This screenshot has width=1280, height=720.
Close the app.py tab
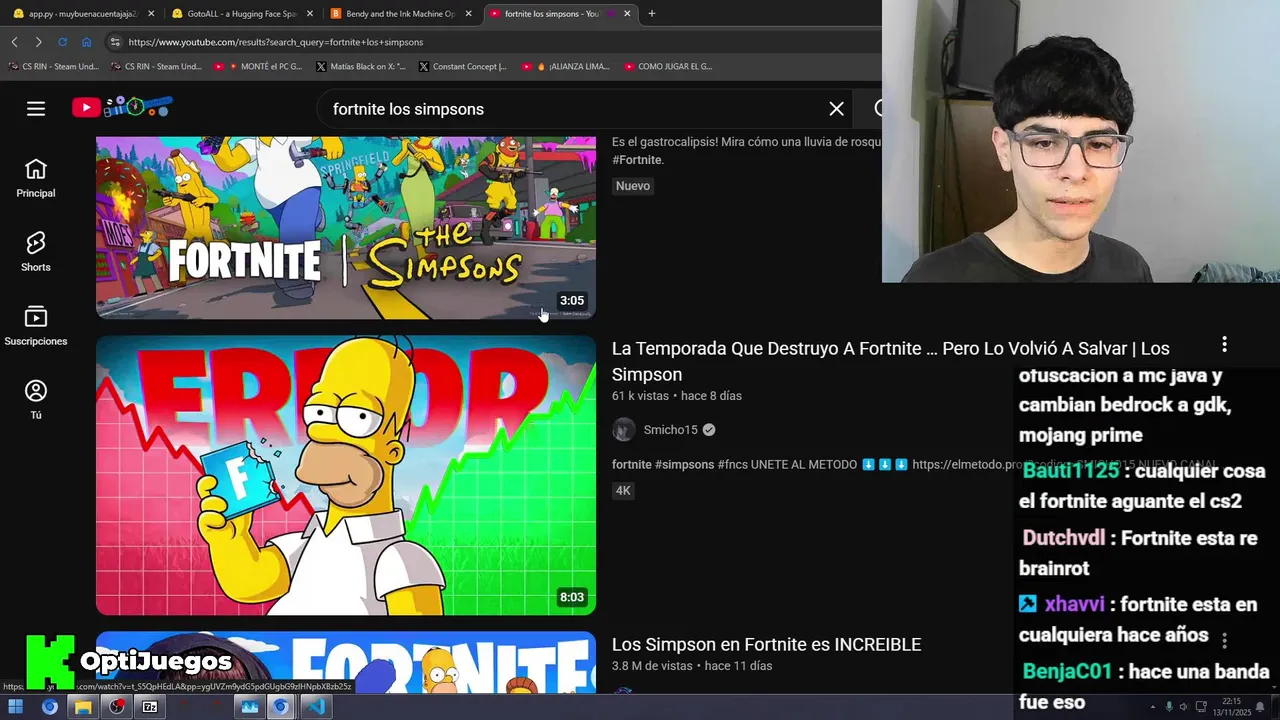[151, 13]
